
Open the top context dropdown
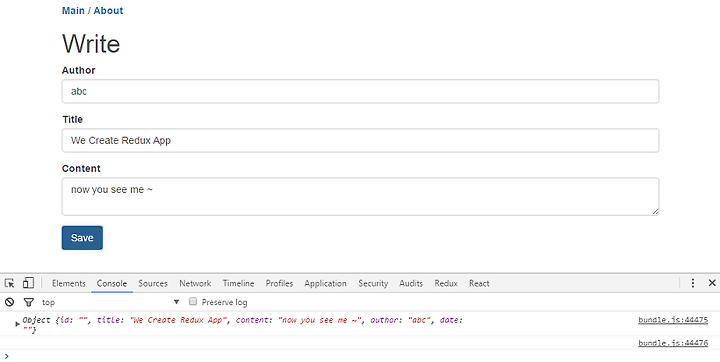[x=110, y=302]
